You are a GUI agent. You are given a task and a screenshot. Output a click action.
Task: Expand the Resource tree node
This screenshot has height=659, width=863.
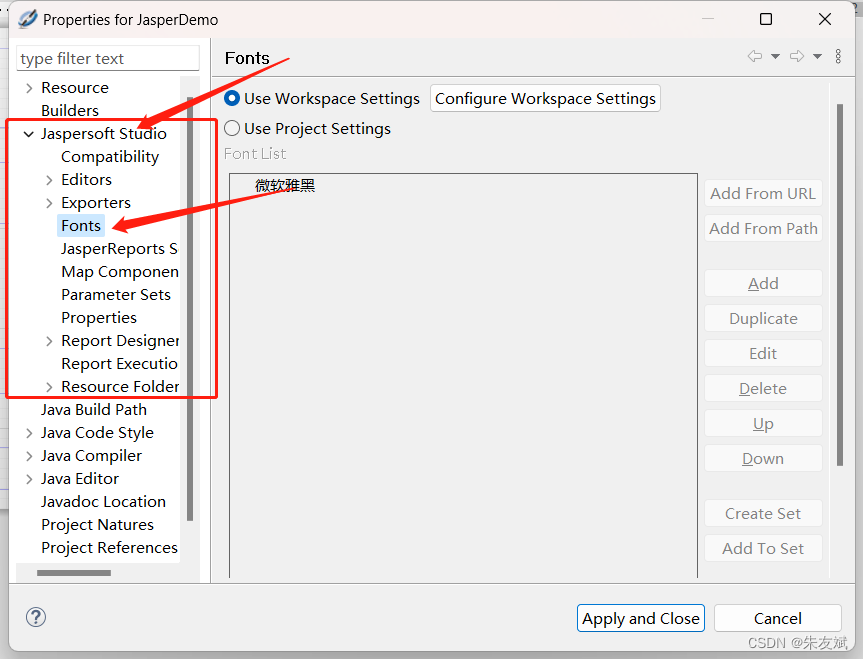(x=29, y=88)
